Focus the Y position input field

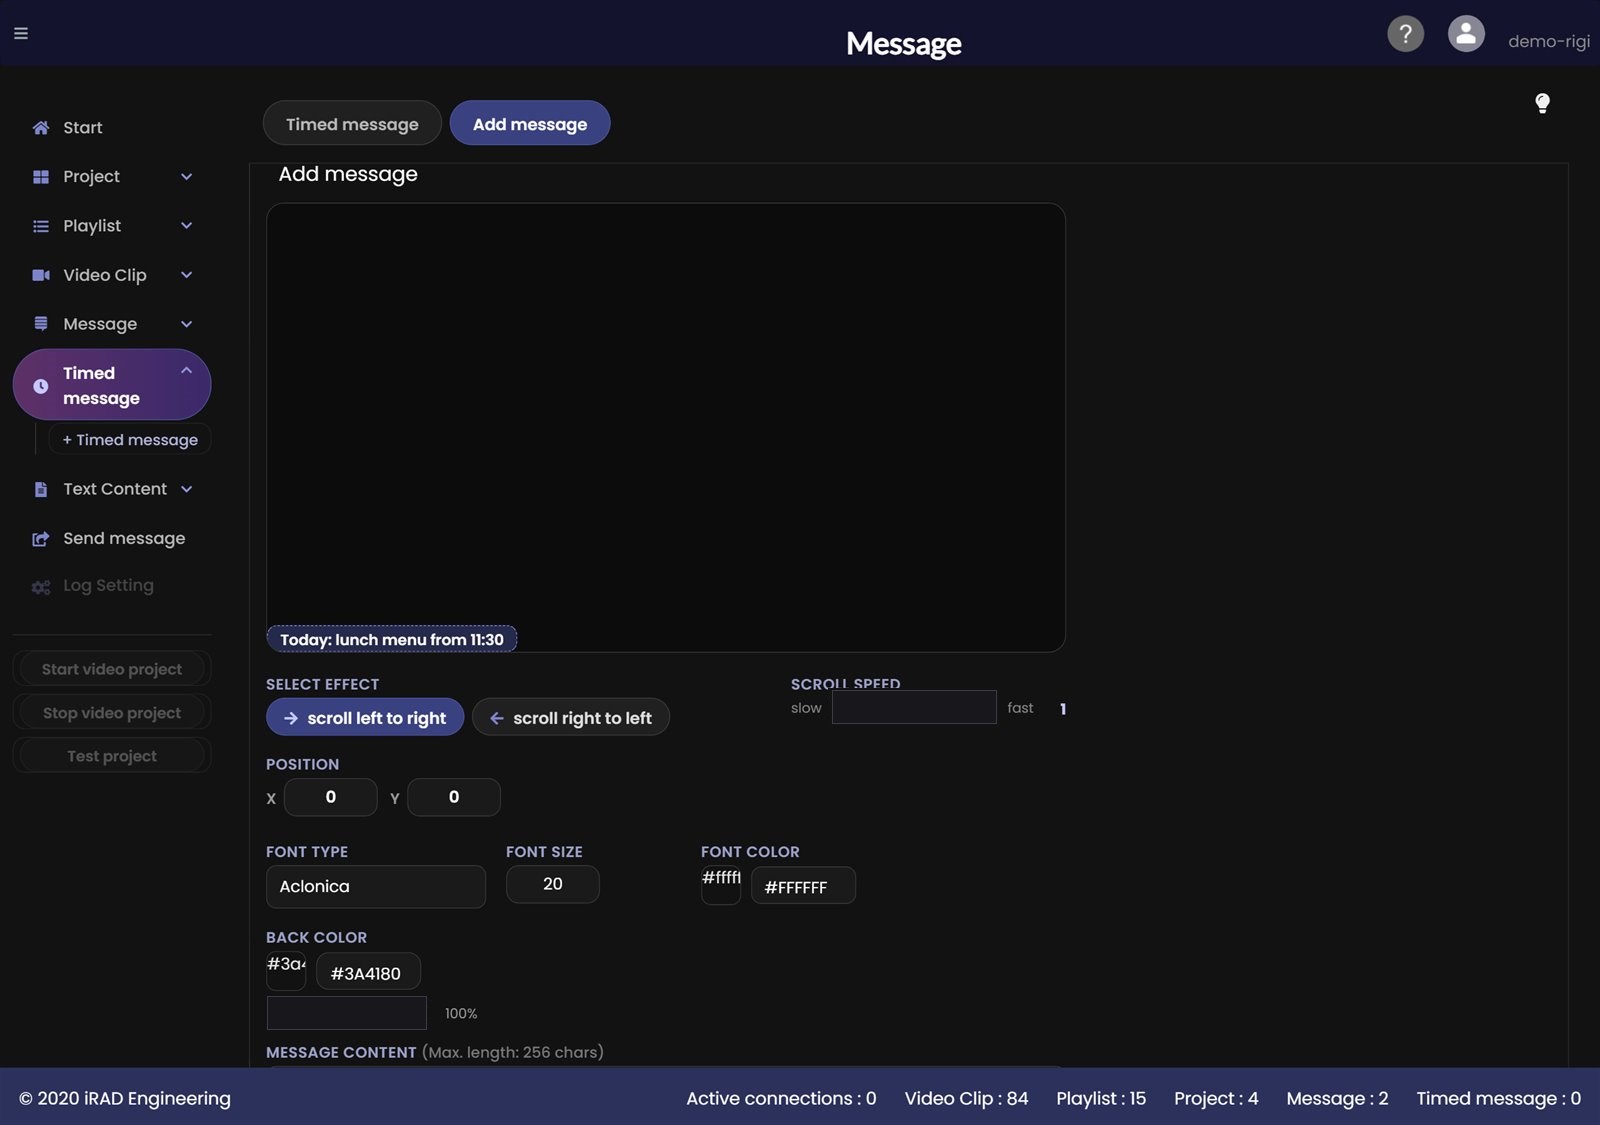click(x=454, y=797)
